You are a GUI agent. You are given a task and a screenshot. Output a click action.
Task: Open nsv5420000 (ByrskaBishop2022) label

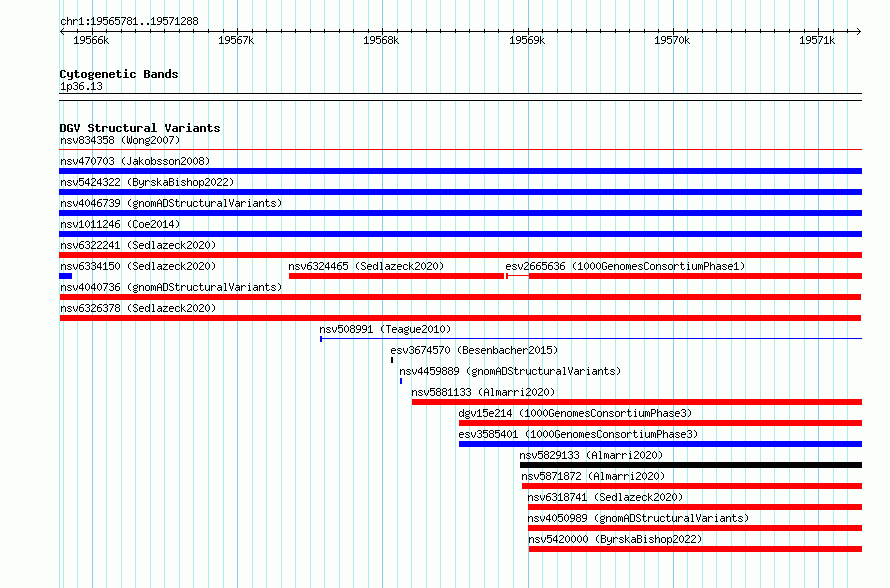pos(615,539)
